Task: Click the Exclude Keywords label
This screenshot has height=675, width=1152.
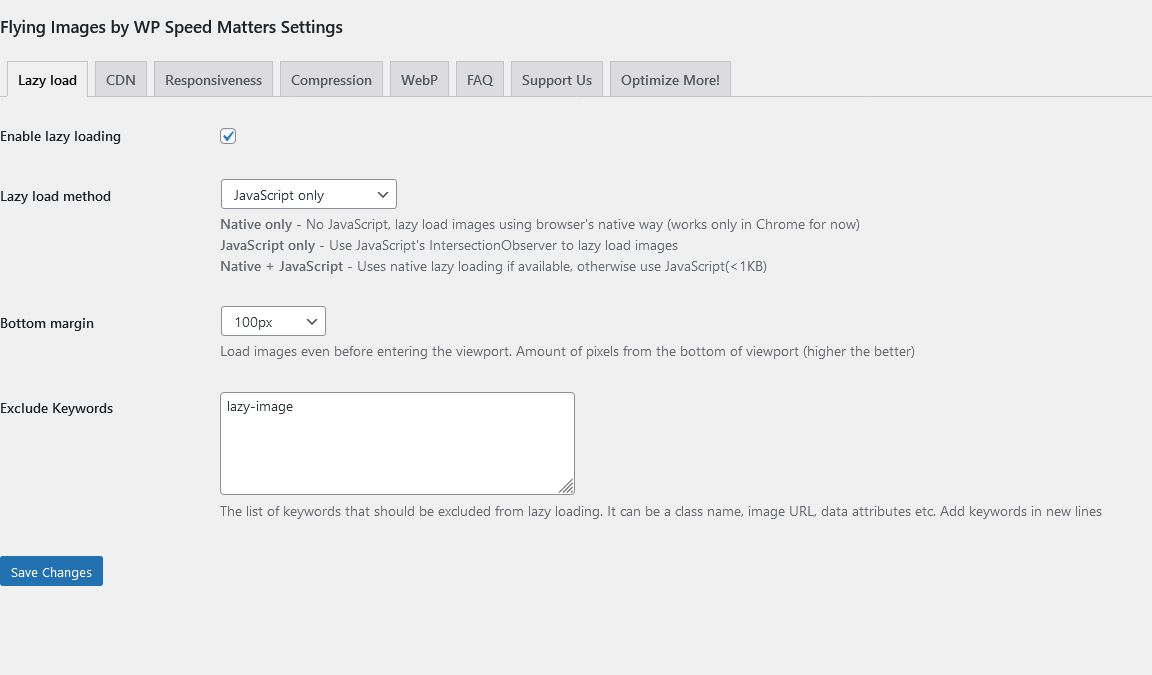Action: 57,408
